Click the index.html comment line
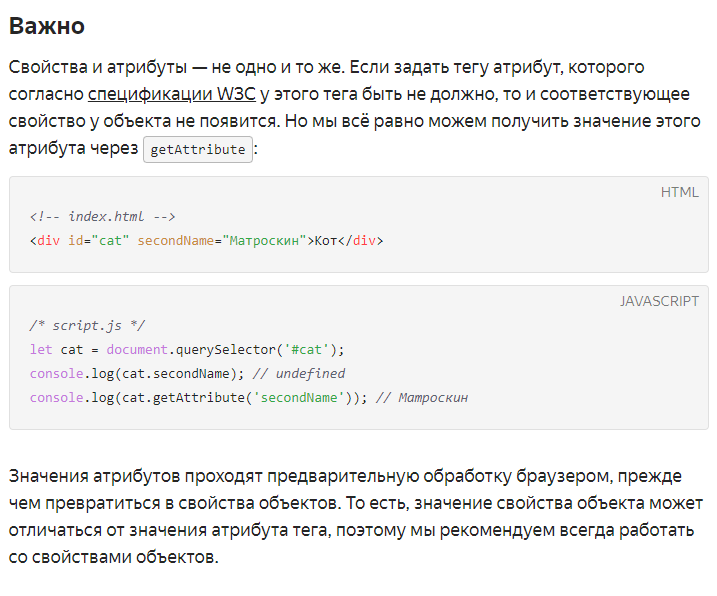 (x=102, y=216)
